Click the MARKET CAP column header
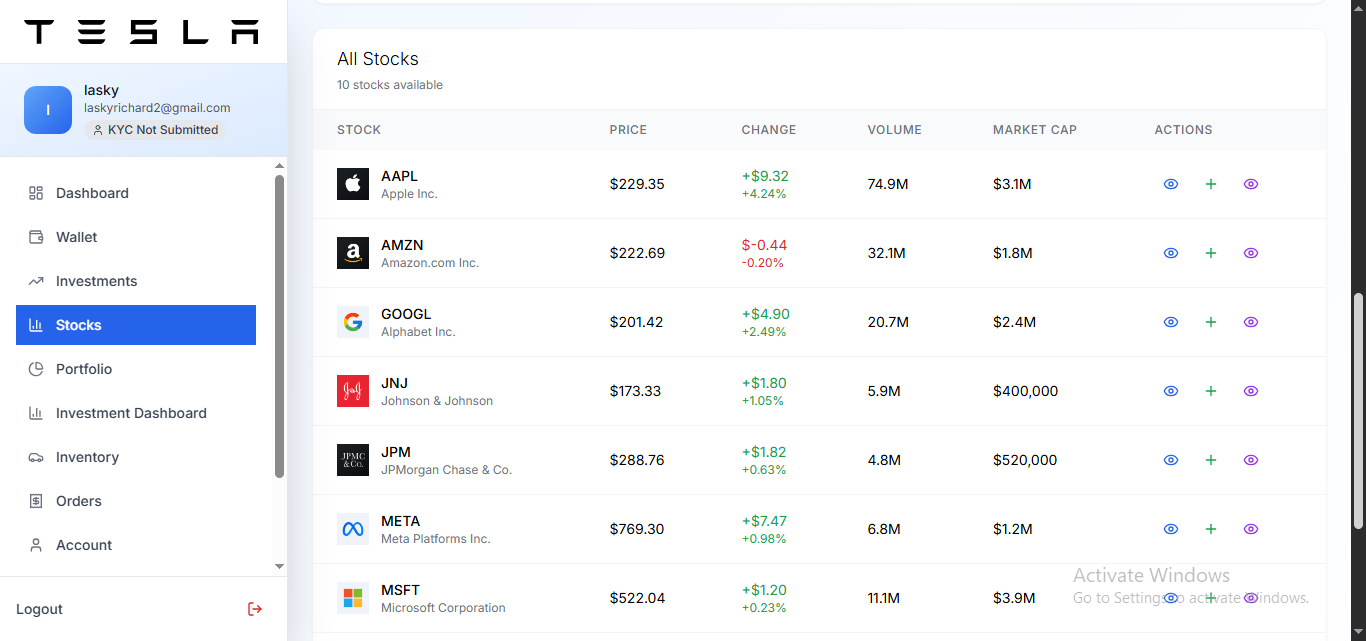The image size is (1366, 641). [1035, 130]
